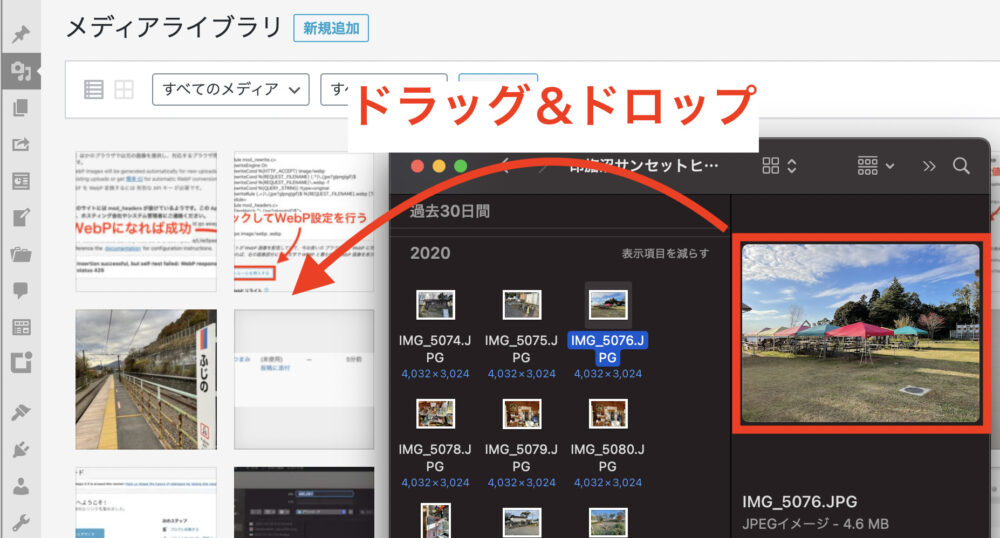Click the news card icon in sidebar
The width and height of the screenshot is (1000, 538).
click(20, 181)
